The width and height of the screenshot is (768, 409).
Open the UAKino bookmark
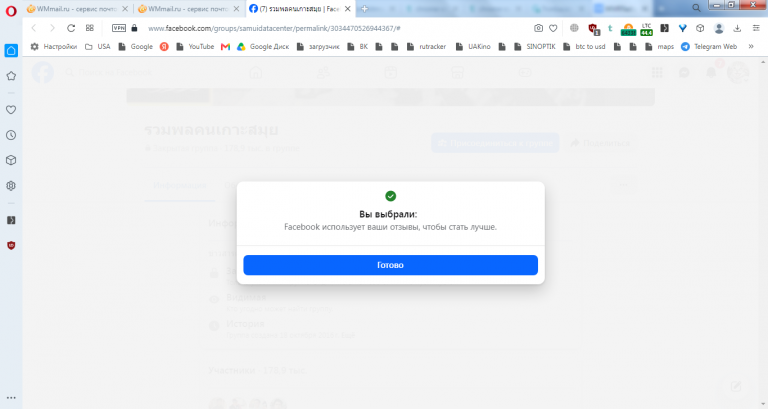(473, 47)
